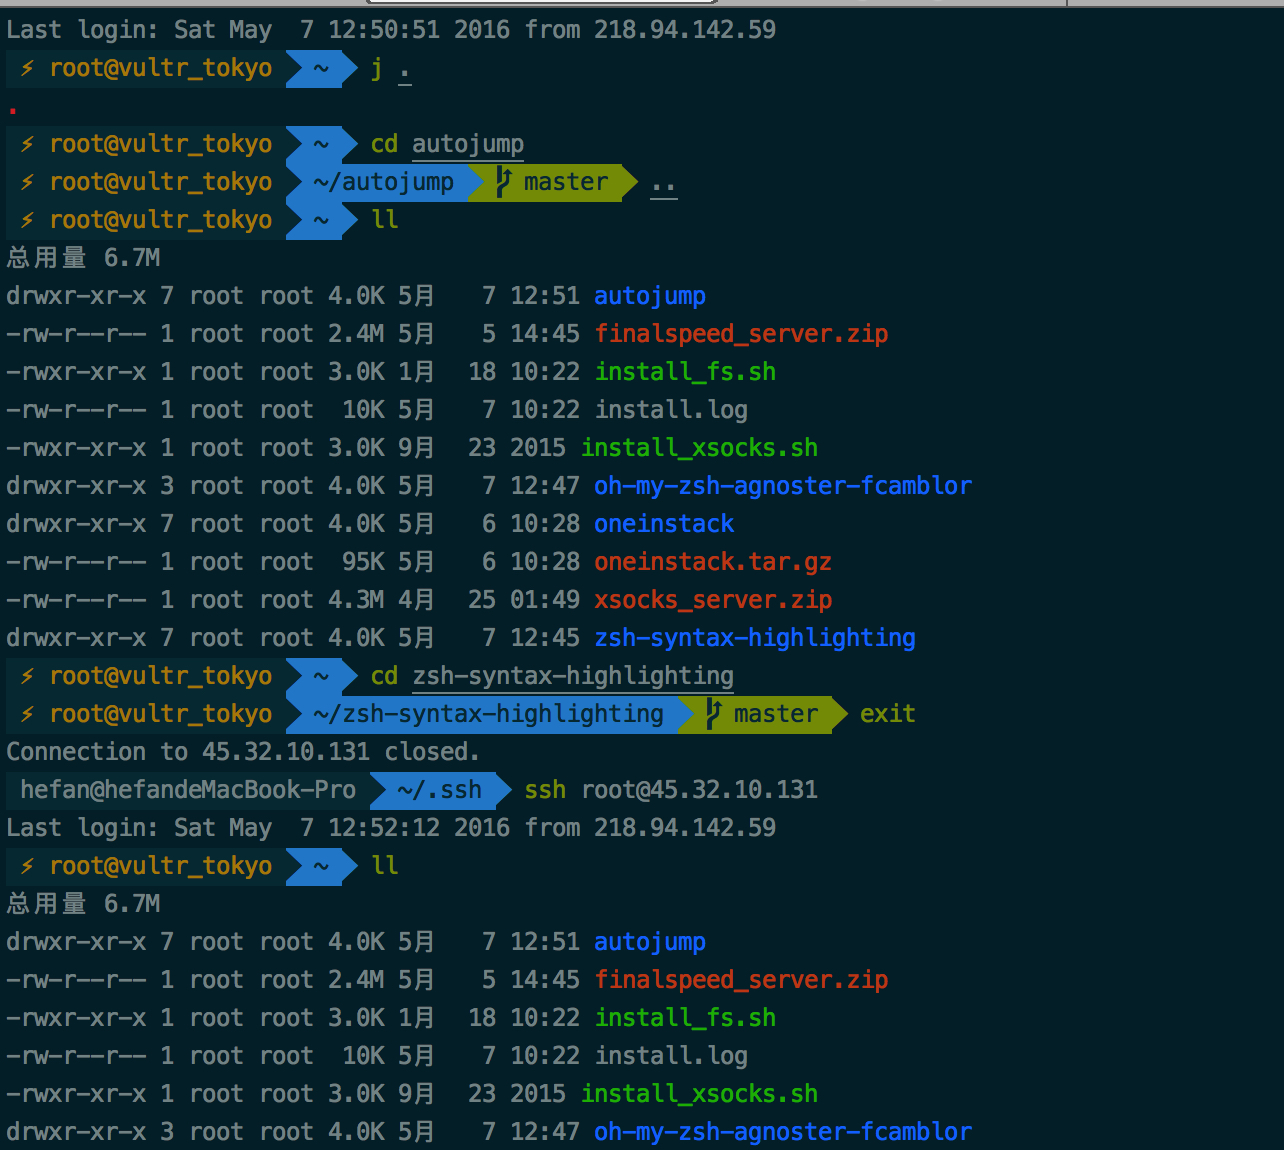Click the '01:49' timestamp of xsocks_server.zip
This screenshot has width=1284, height=1150.
coord(545,600)
